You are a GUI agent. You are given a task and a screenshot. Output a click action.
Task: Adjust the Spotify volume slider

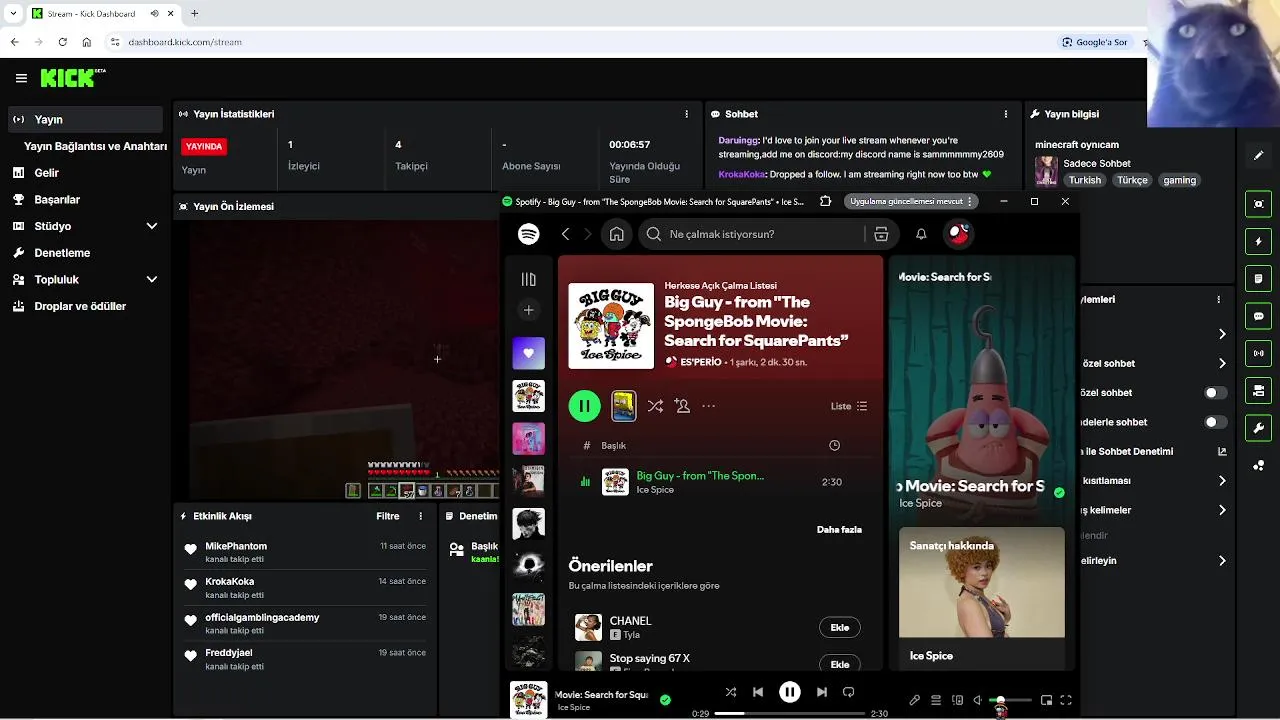tap(1011, 700)
